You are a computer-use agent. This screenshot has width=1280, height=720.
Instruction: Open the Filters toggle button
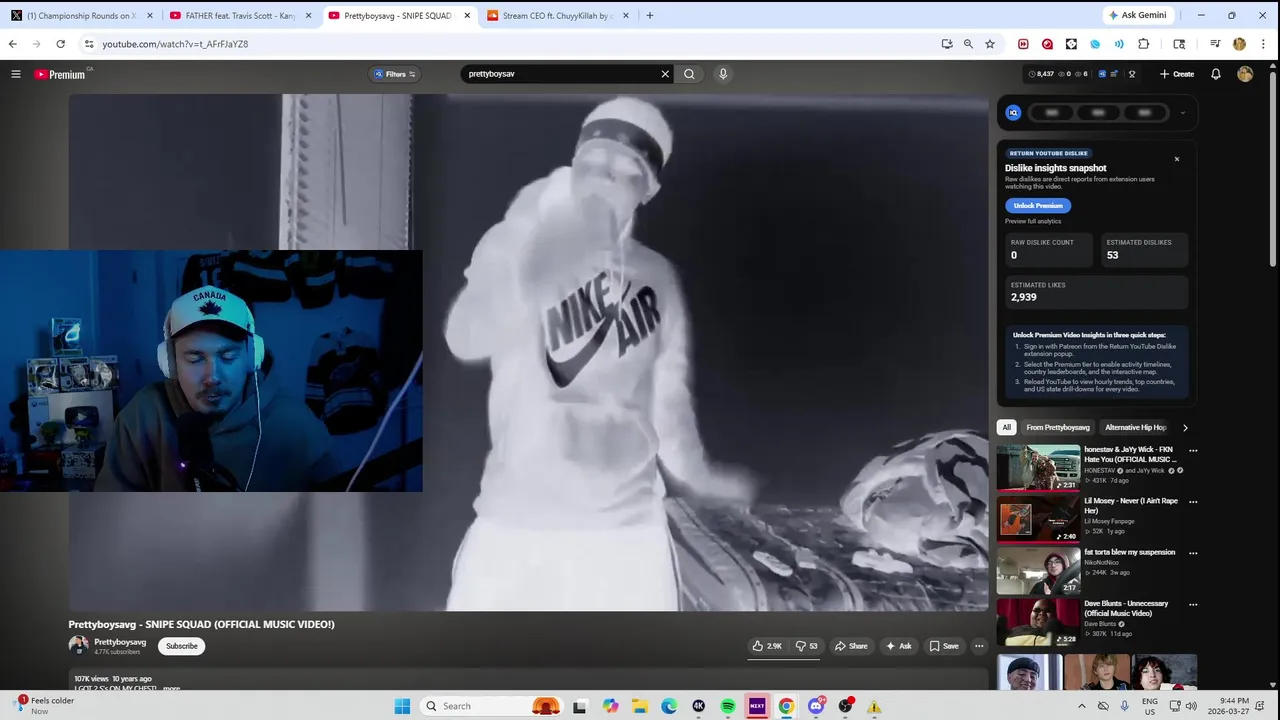(395, 74)
